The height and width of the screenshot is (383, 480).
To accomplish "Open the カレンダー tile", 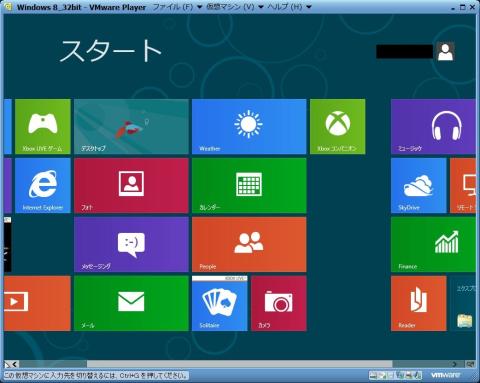I will (x=249, y=186).
